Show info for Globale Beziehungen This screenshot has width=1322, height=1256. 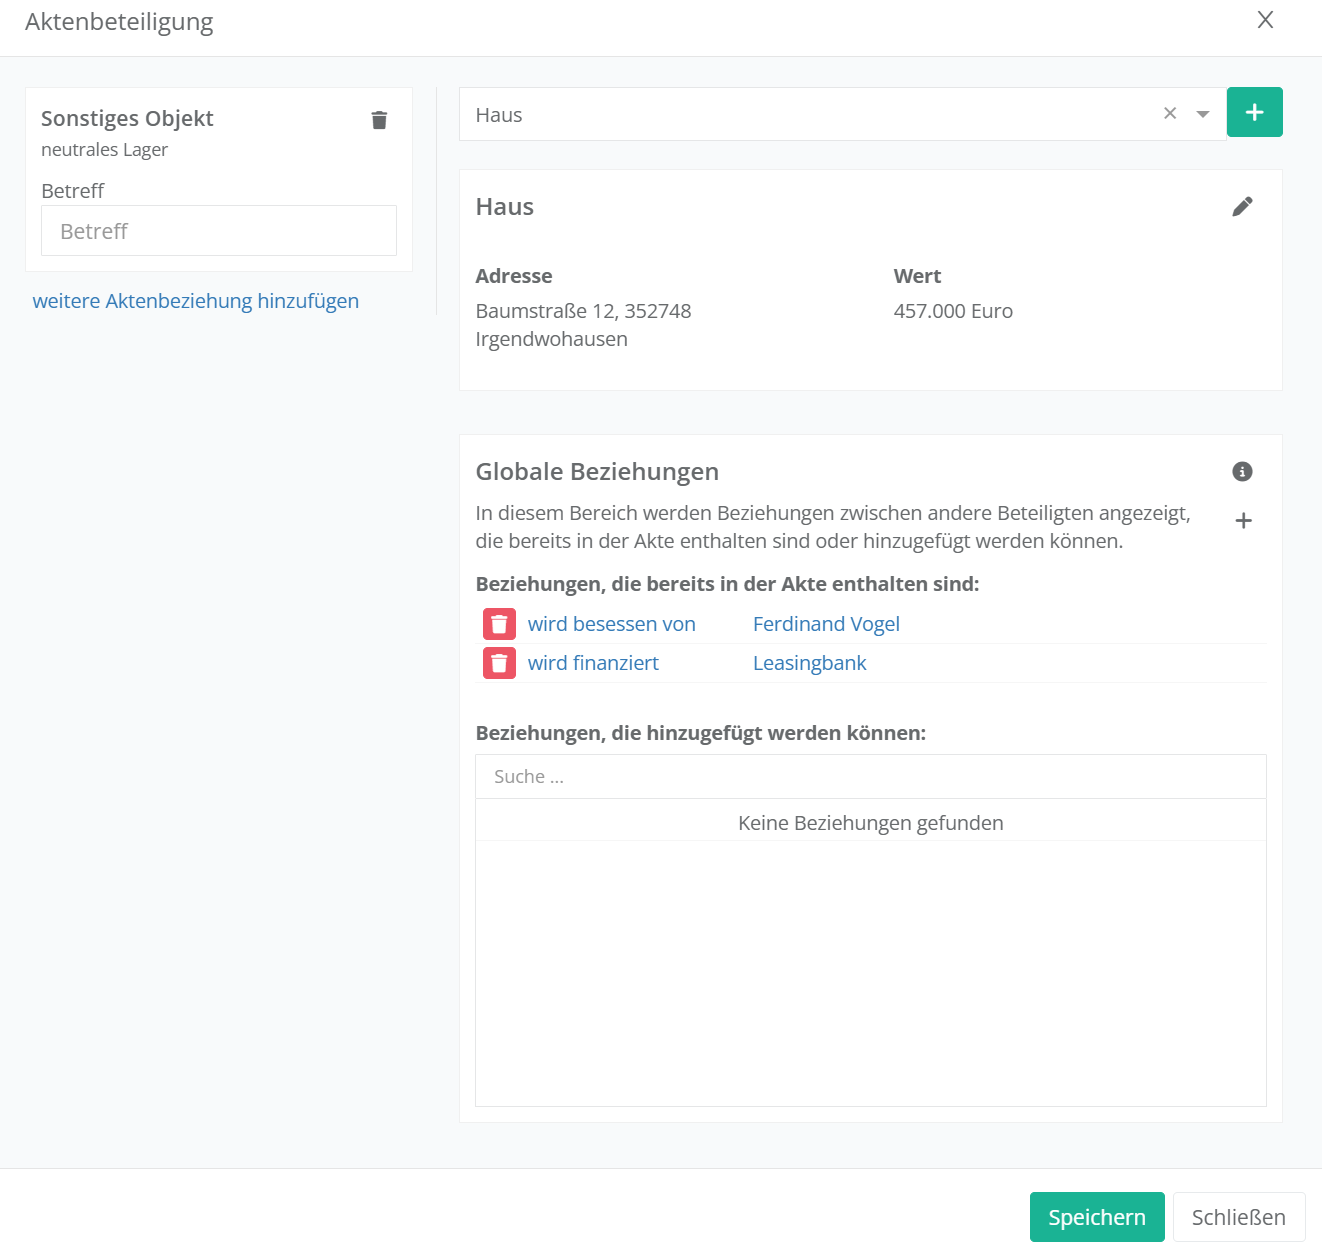(x=1242, y=472)
